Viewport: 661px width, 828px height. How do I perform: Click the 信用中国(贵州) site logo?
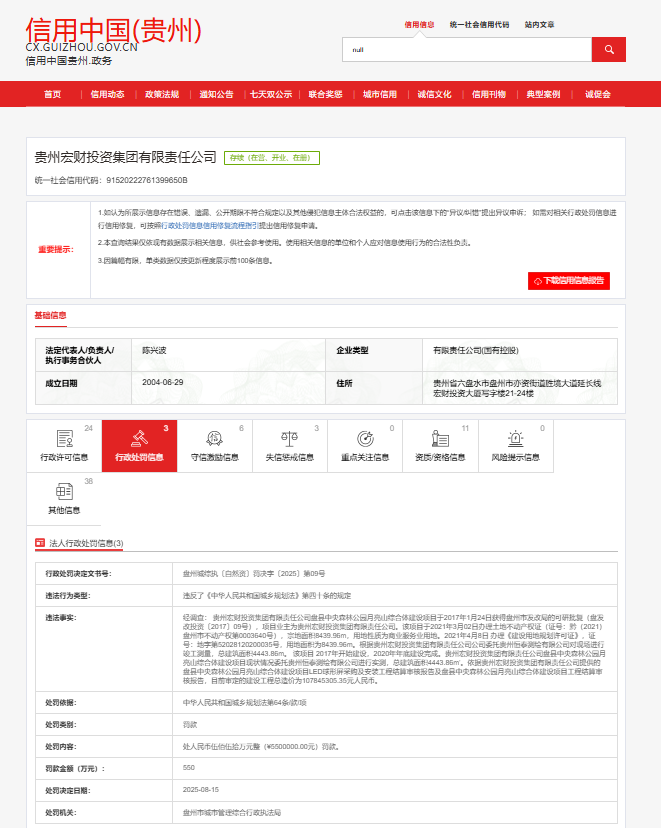pyautogui.click(x=113, y=30)
